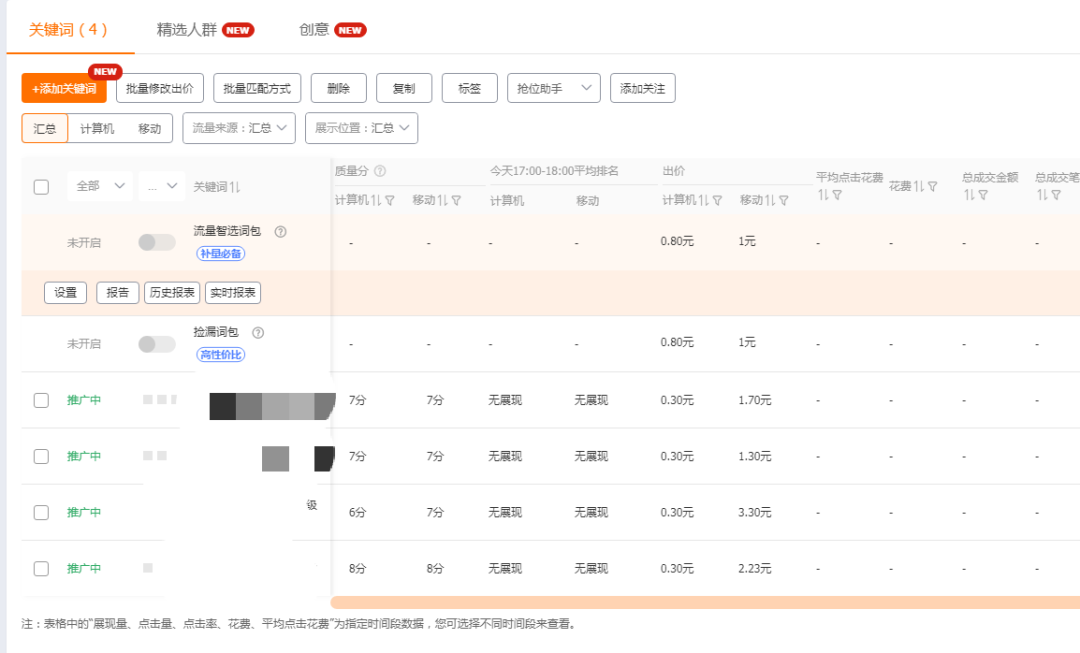
Task: Open 实时报表 for the smart word pack
Action: click(232, 293)
